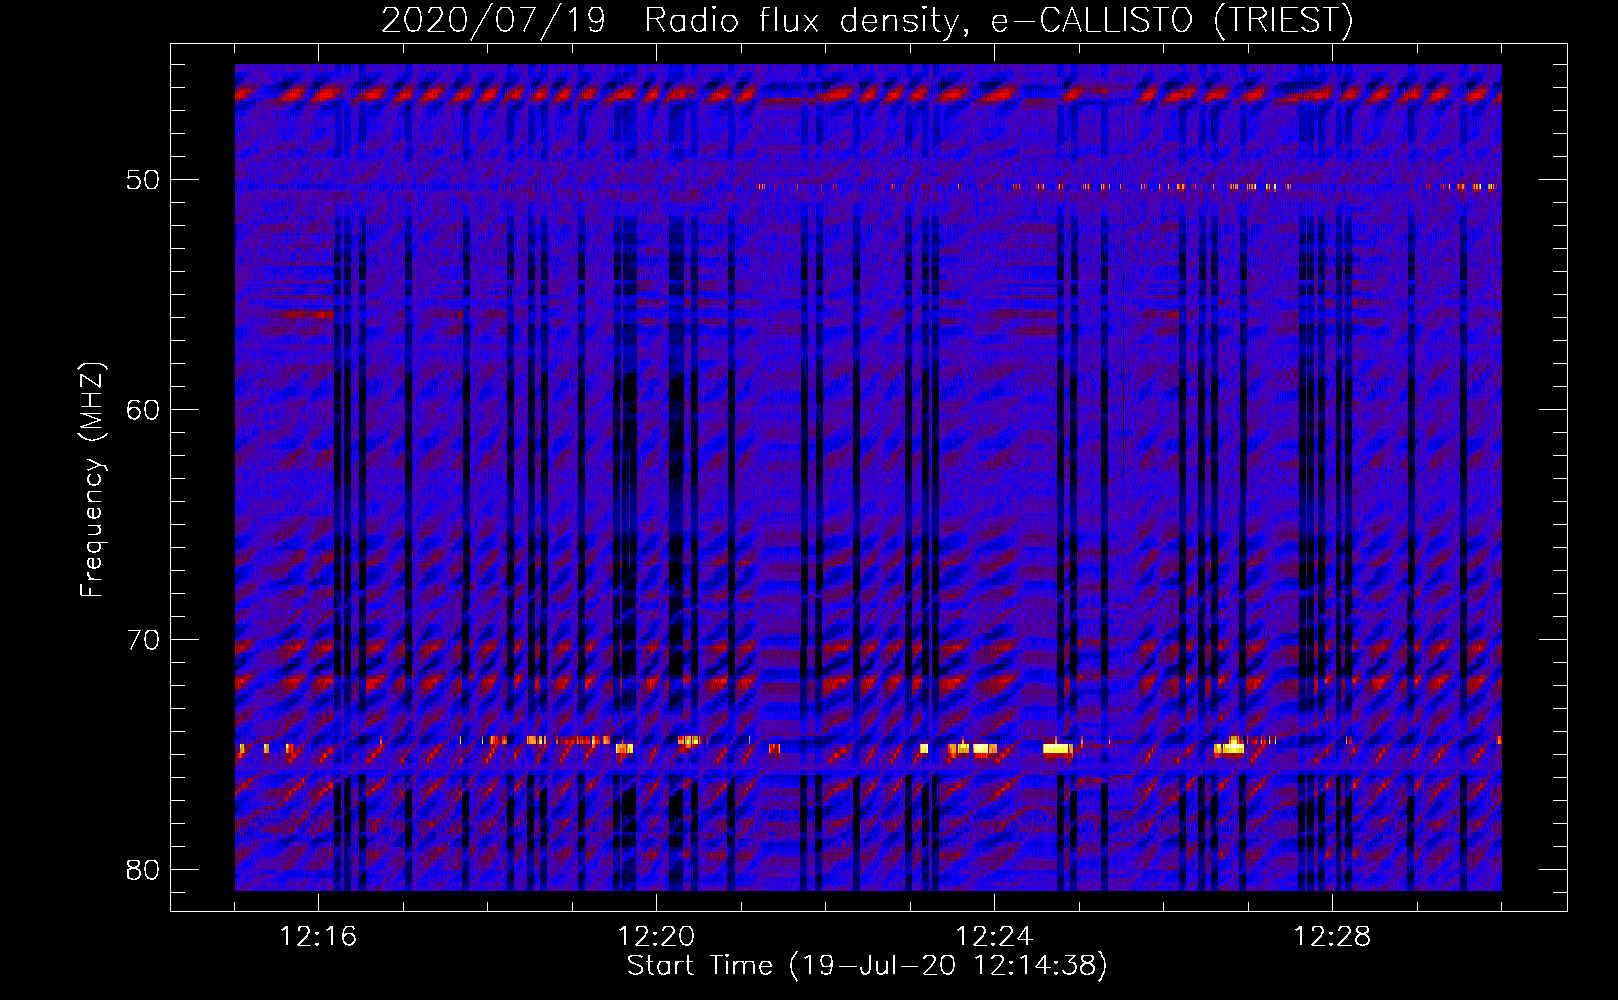This screenshot has width=1618, height=1000.
Task: Click the 80 frequency tick label
Action: click(143, 870)
